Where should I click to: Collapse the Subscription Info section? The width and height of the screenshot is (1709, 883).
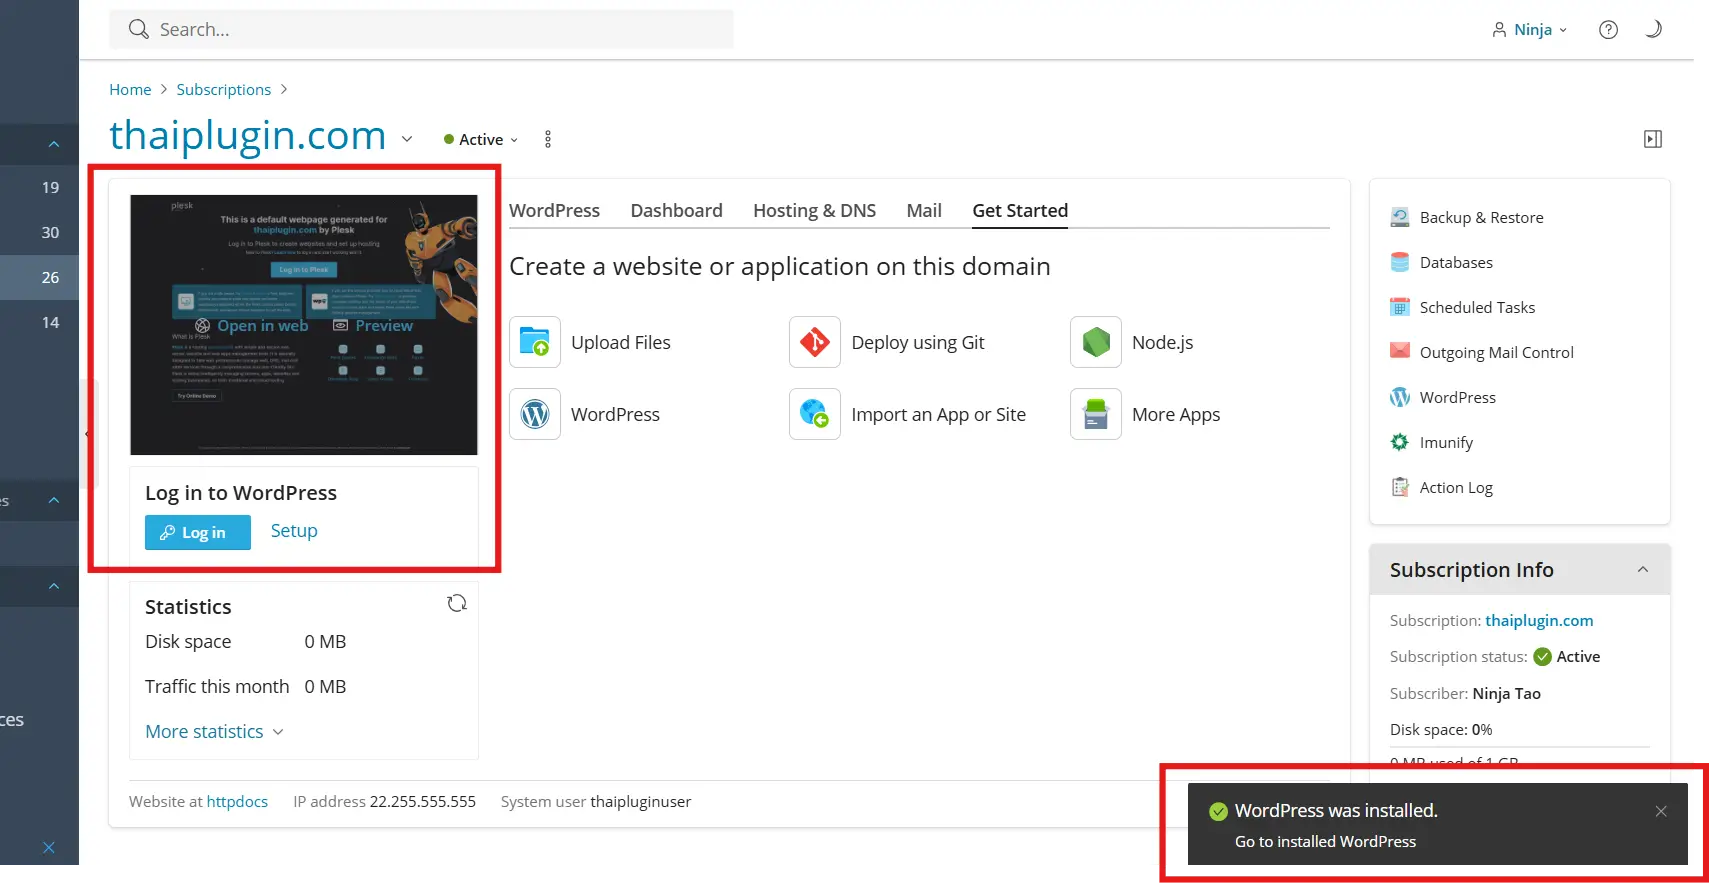[x=1642, y=570]
